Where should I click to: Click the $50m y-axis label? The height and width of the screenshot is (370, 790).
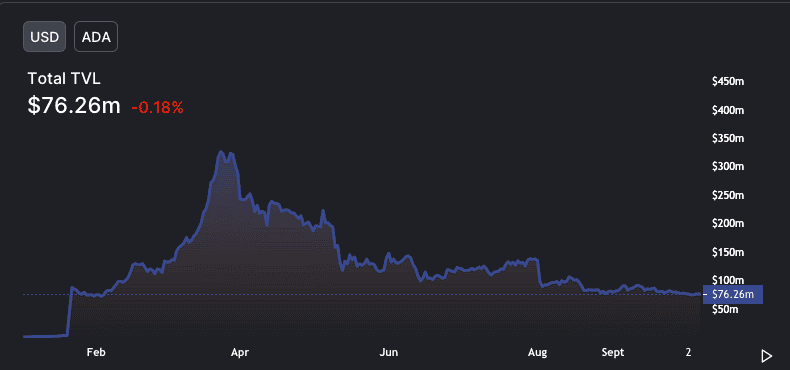(726, 309)
